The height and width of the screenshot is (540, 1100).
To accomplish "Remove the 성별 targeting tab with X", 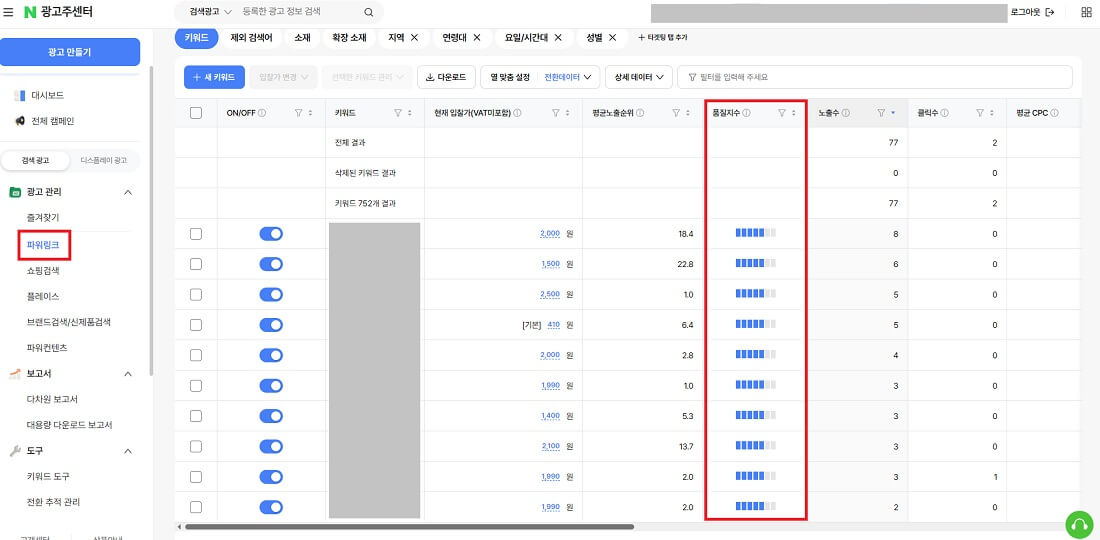I will click(612, 37).
